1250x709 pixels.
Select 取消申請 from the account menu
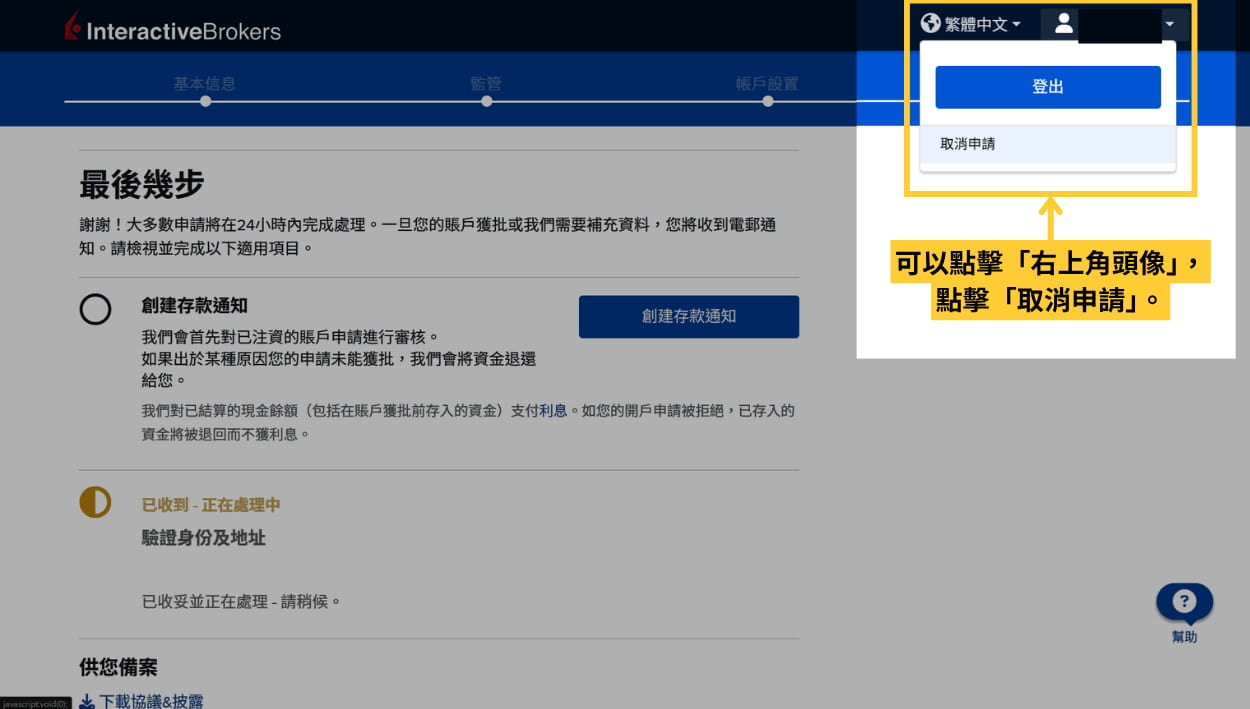(1048, 144)
